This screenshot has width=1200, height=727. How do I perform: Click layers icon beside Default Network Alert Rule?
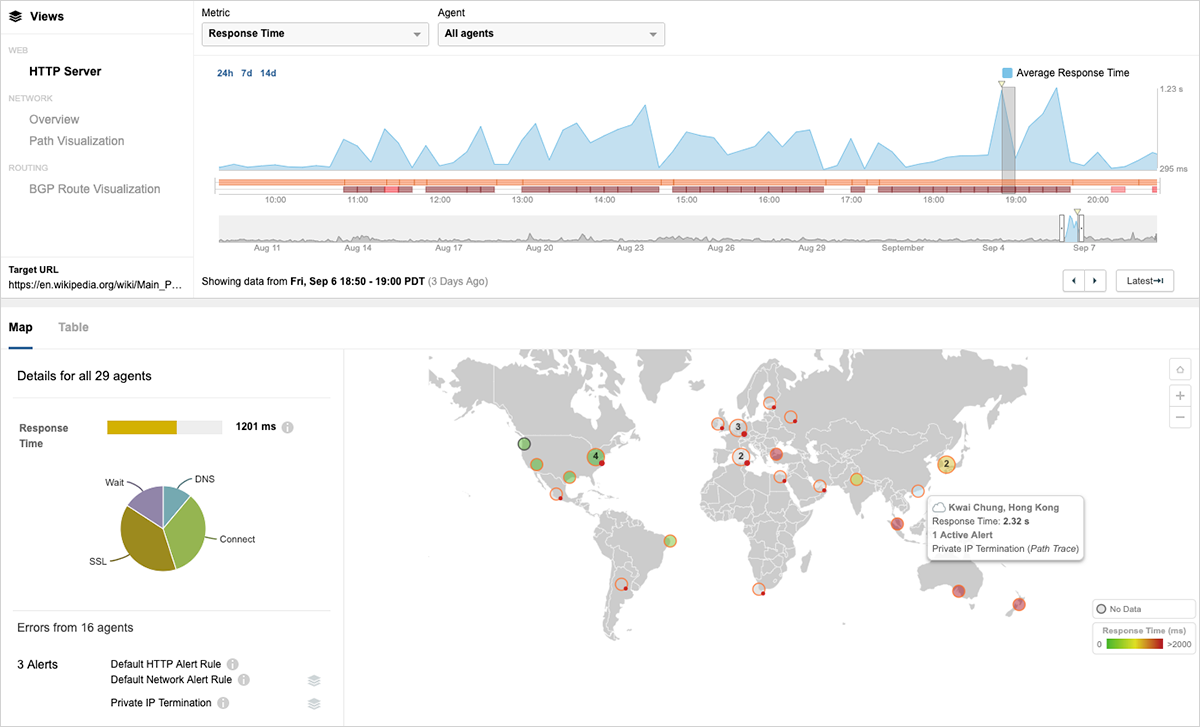[314, 680]
